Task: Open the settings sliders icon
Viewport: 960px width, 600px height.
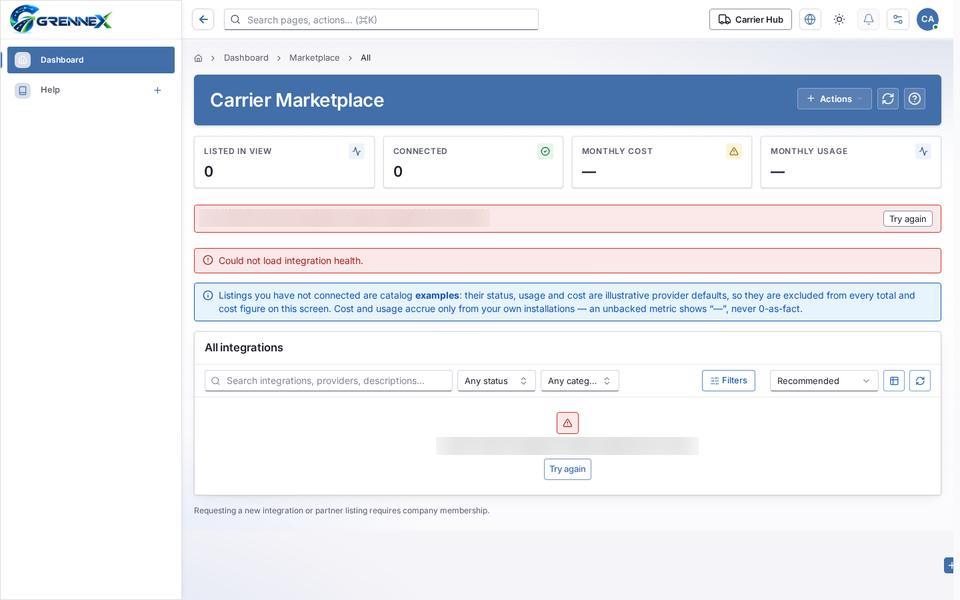Action: 898,20
